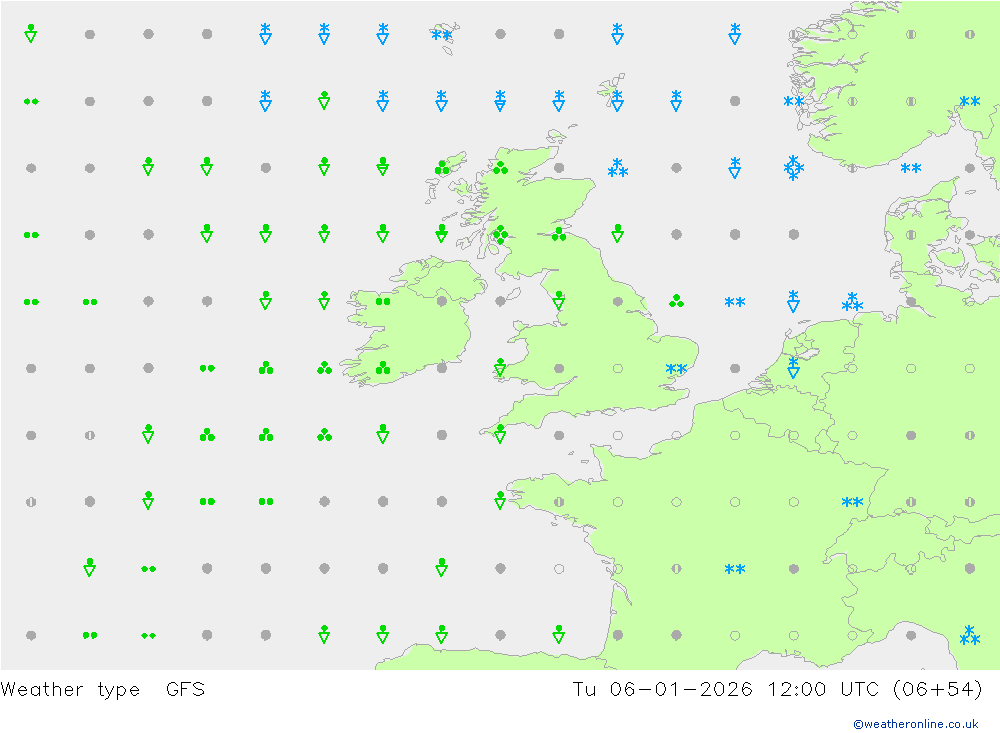The height and width of the screenshot is (733, 1000).
Task: Click the triple rain-dot symbol near Firth of Forth
Action: pos(559,234)
